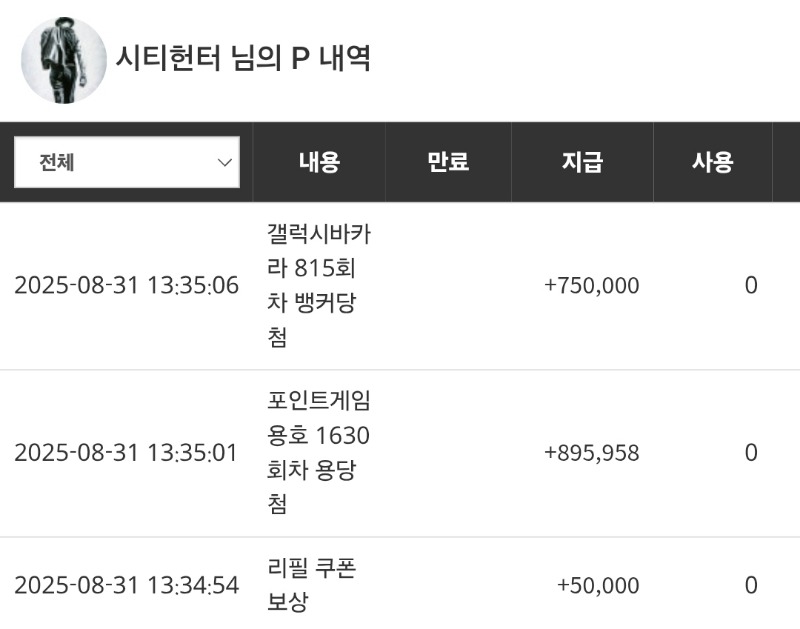
Task: Click the +50,000 payout amount
Action: point(598,586)
